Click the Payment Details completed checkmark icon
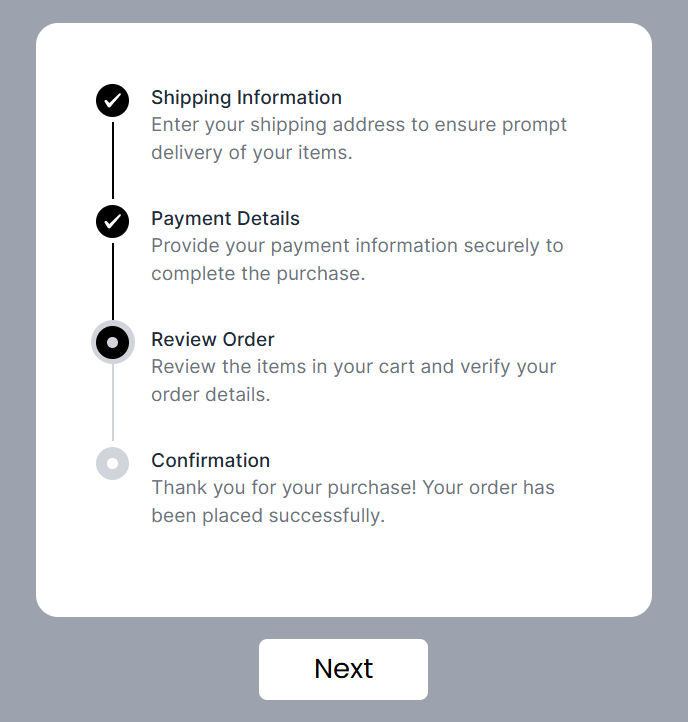Screen dimensions: 688x722 pos(112,221)
